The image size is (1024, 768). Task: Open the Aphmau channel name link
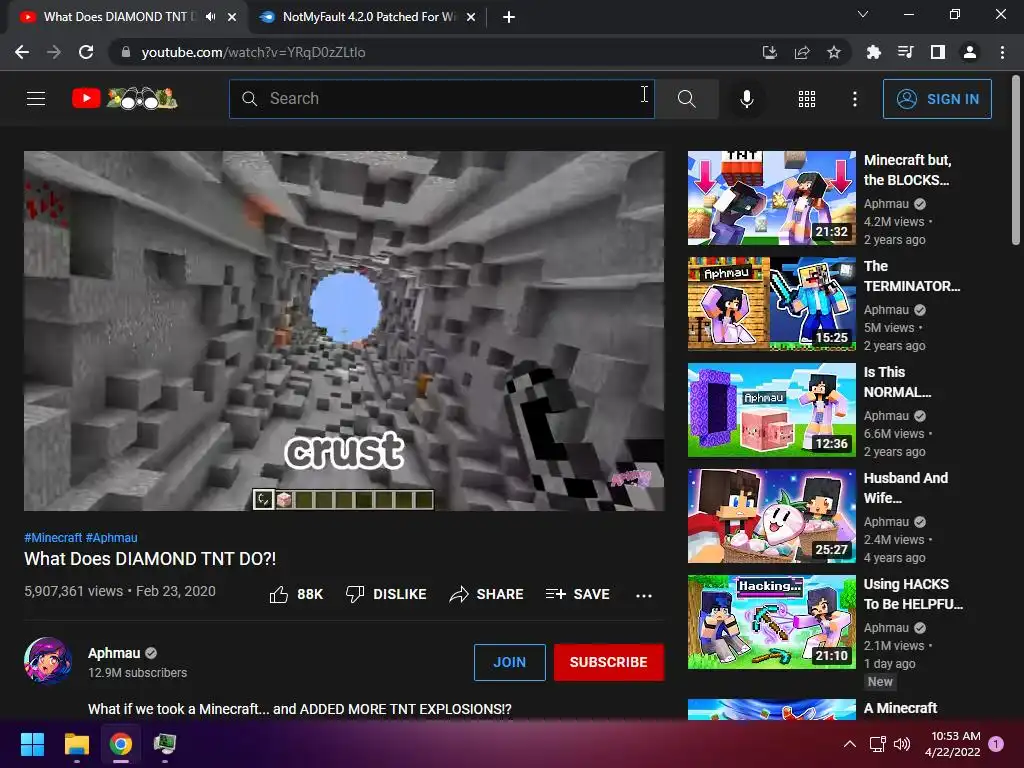click(x=114, y=653)
